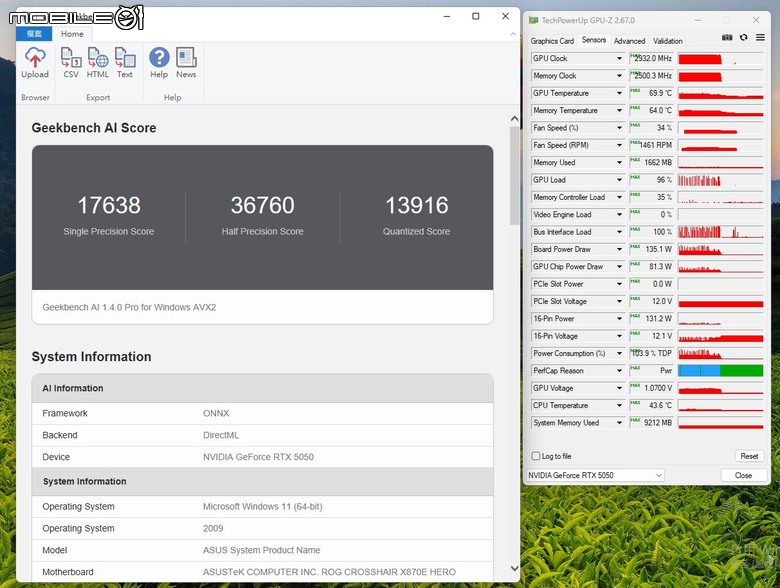780x588 pixels.
Task: Open Bus Interface Load sensor dropdown
Action: click(619, 232)
